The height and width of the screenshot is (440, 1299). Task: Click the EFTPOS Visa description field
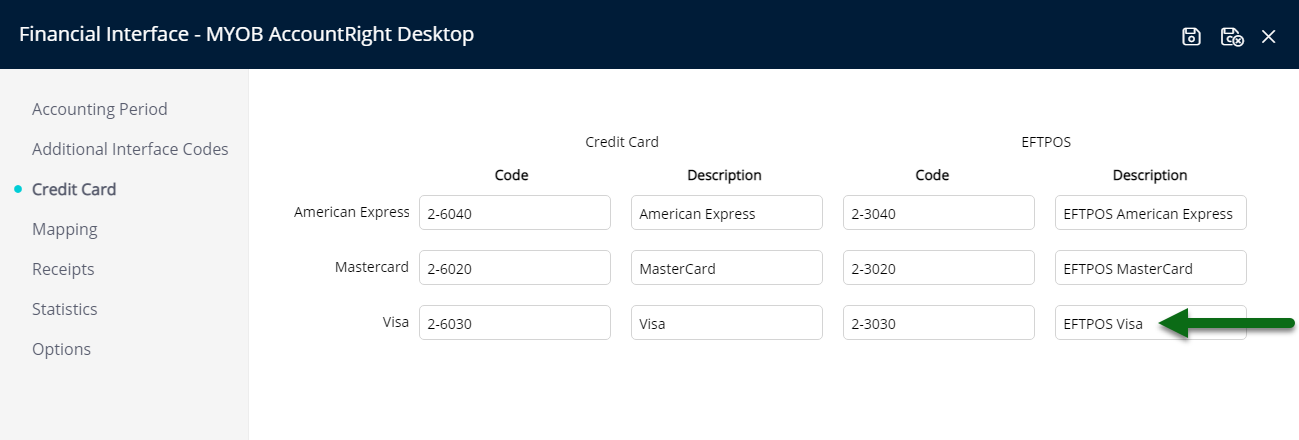1151,322
